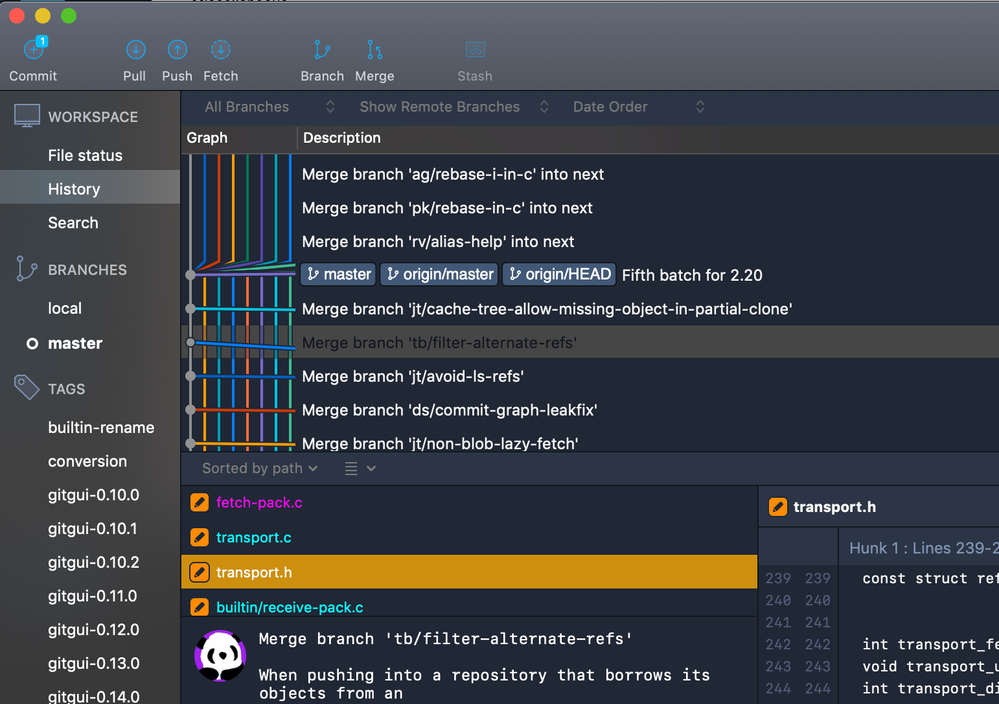
Task: Select the gitgui-0.11.0 tag
Action: 92,596
